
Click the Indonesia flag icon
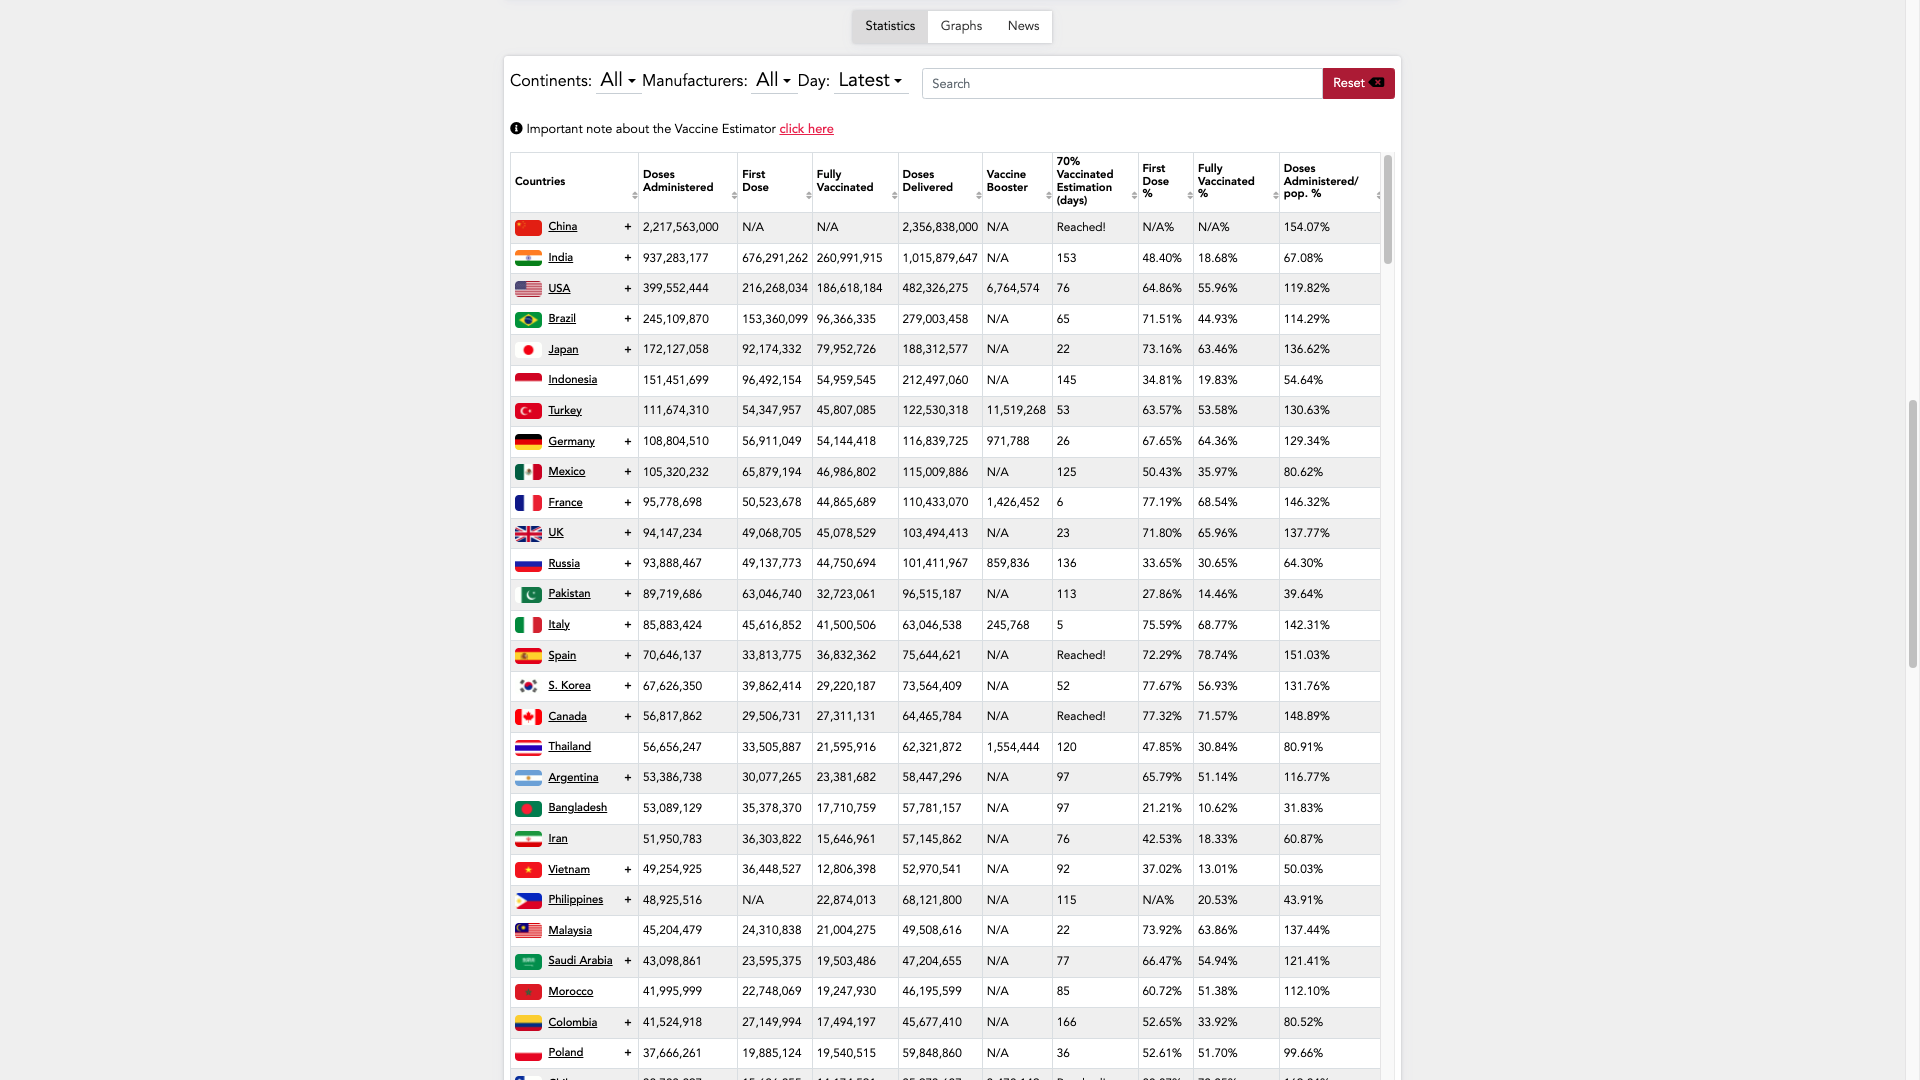click(x=528, y=381)
